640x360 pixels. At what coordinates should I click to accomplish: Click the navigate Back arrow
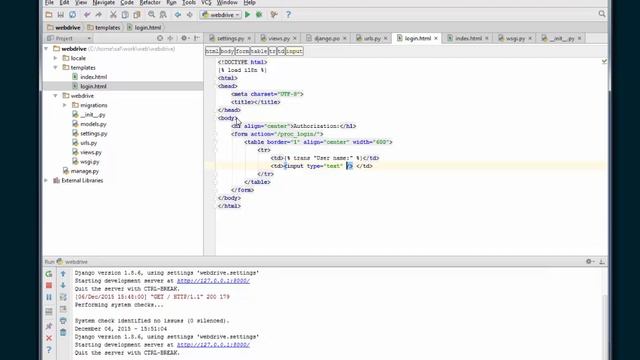(x=178, y=15)
